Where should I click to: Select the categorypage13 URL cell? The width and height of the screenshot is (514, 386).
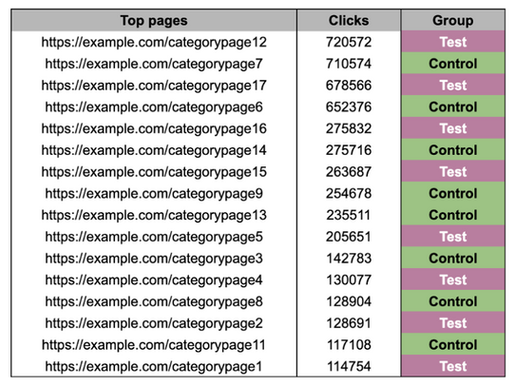pos(154,215)
